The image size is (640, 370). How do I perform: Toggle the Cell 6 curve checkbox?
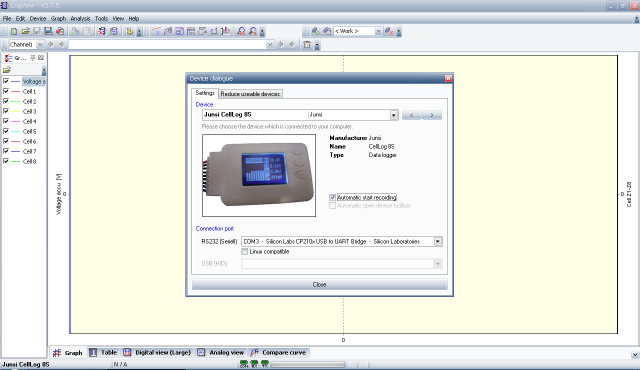[6, 141]
